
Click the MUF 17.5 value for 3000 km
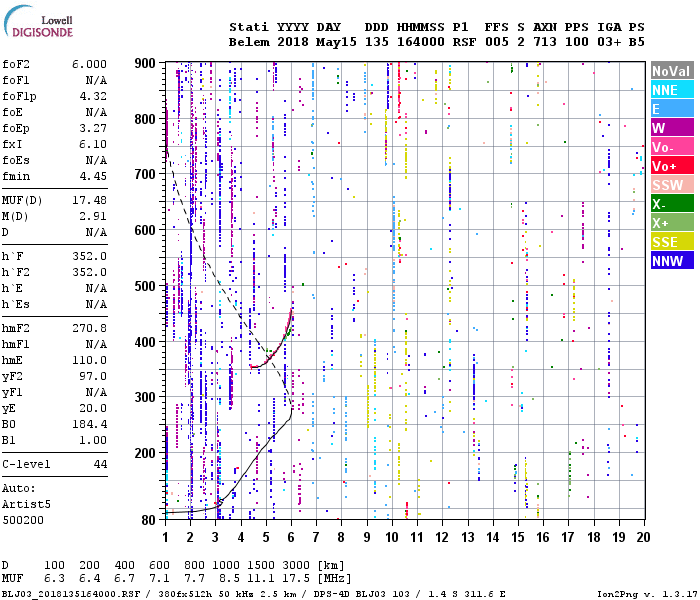pos(296,579)
